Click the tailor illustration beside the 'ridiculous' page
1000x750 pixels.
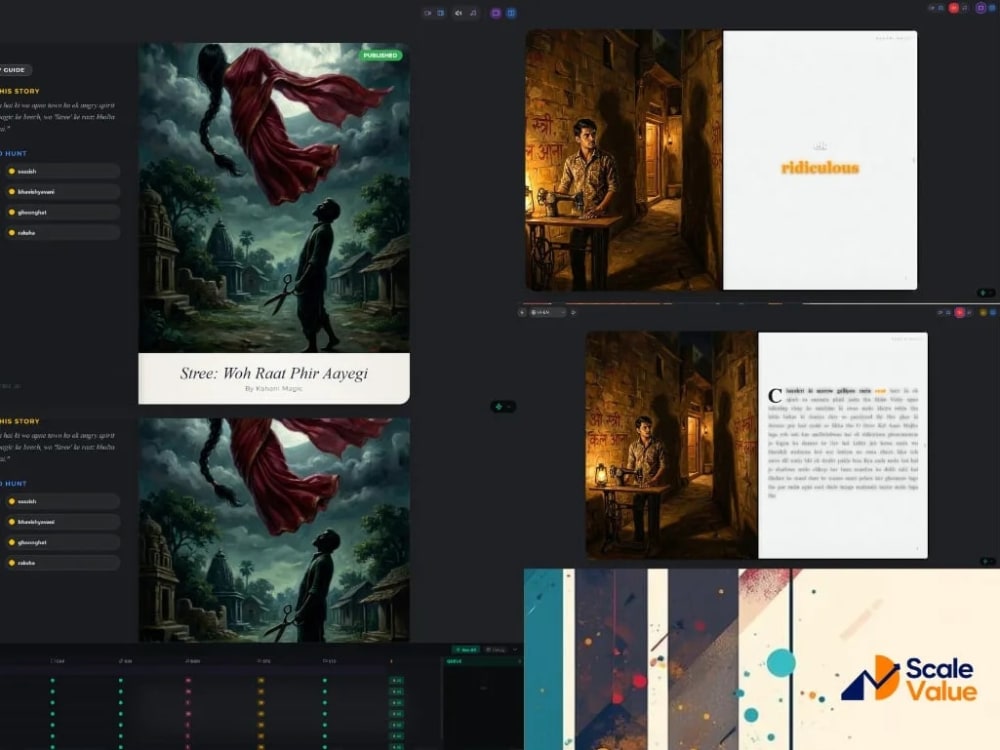click(623, 160)
